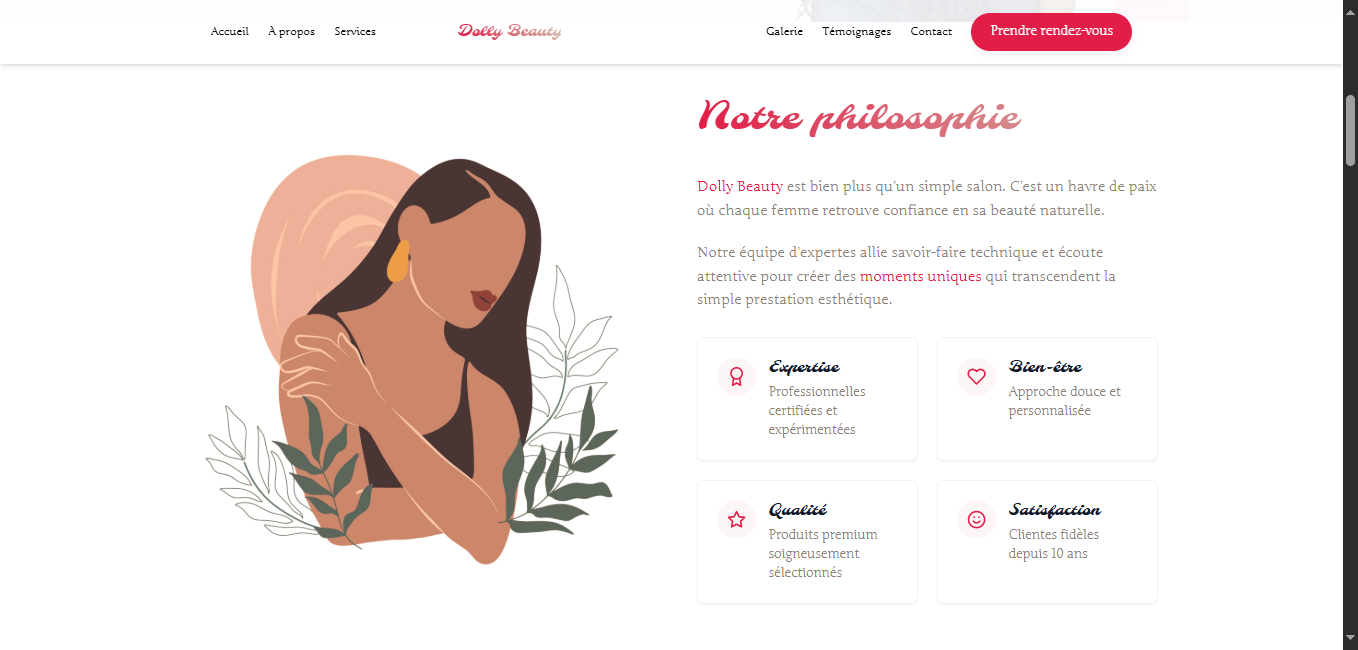Open the Services nav link
Screen dimensions: 1358x650
[355, 32]
